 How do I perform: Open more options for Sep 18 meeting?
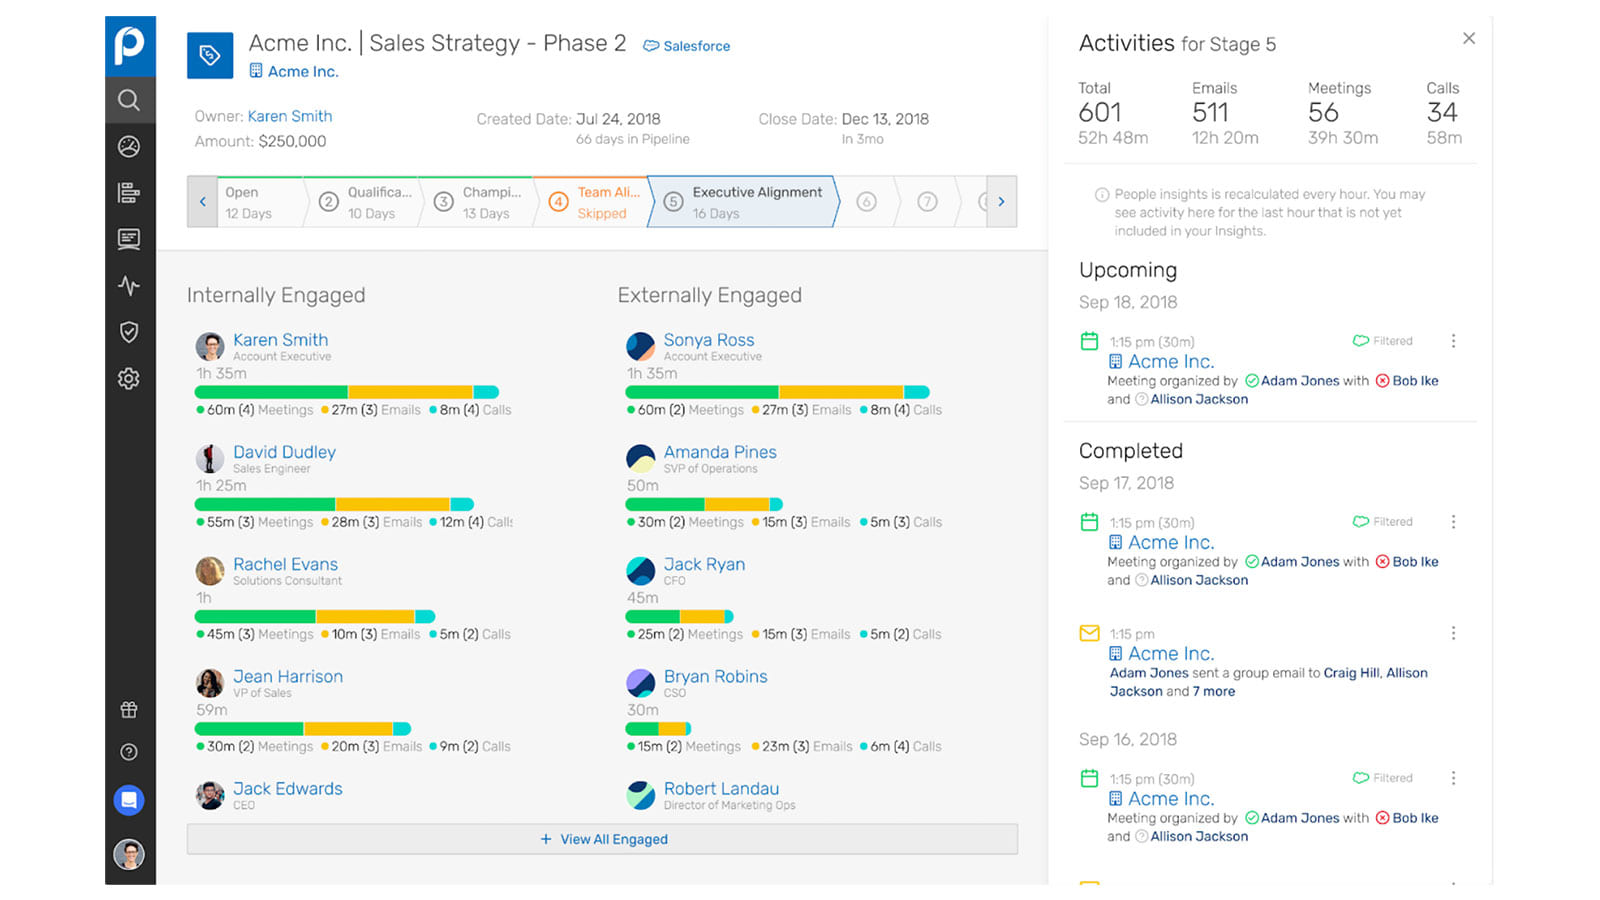point(1453,341)
